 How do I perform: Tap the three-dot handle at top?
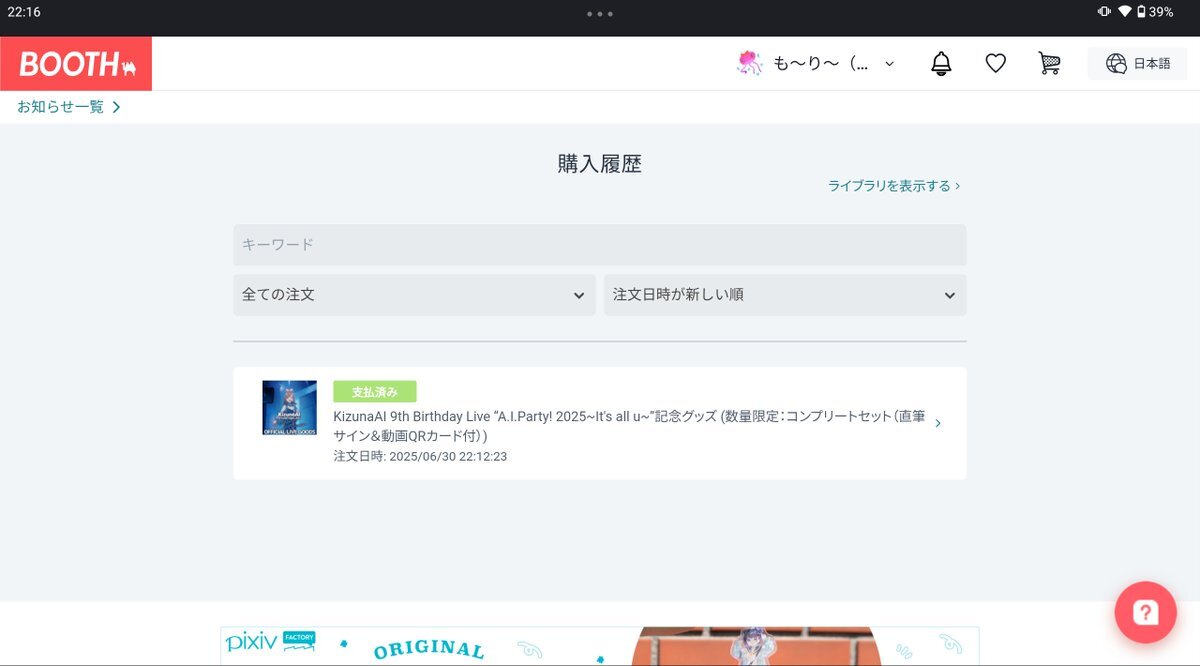tap(600, 14)
